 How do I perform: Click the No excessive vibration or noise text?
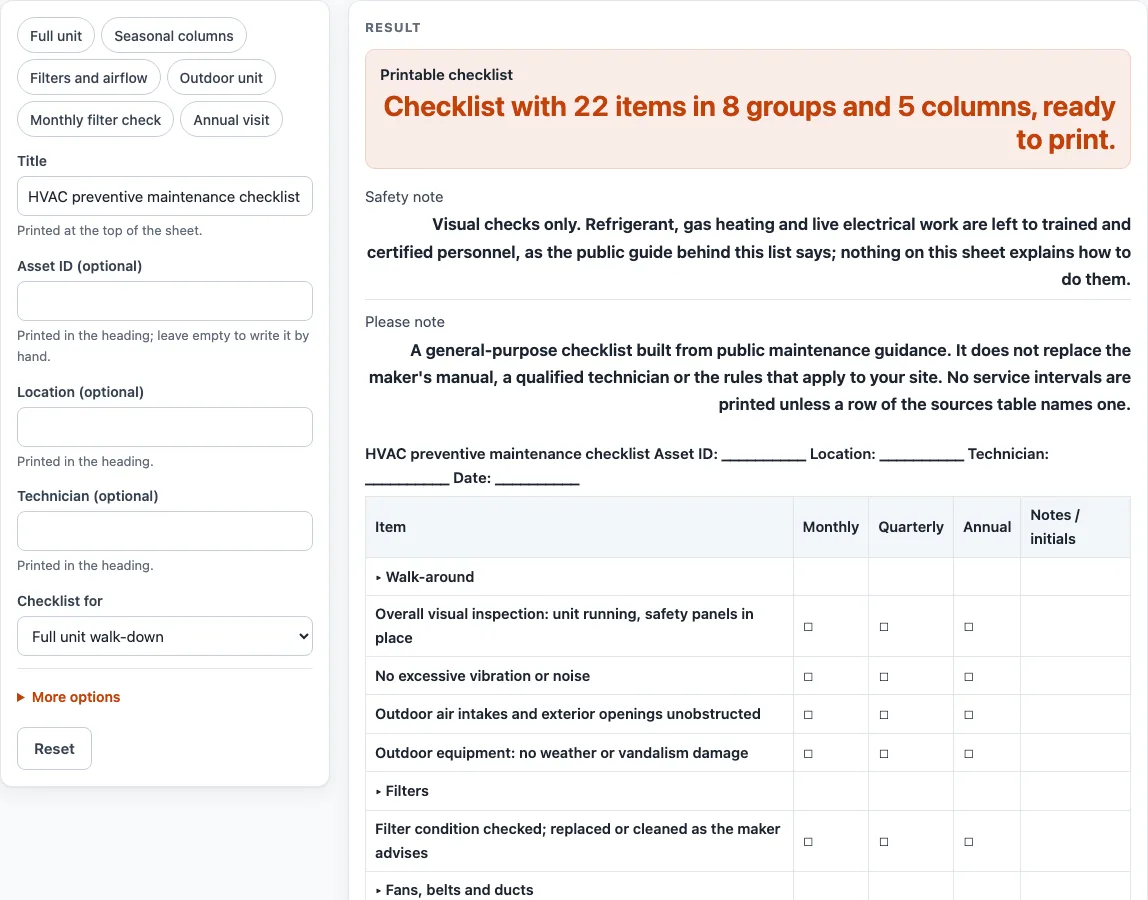pos(482,676)
